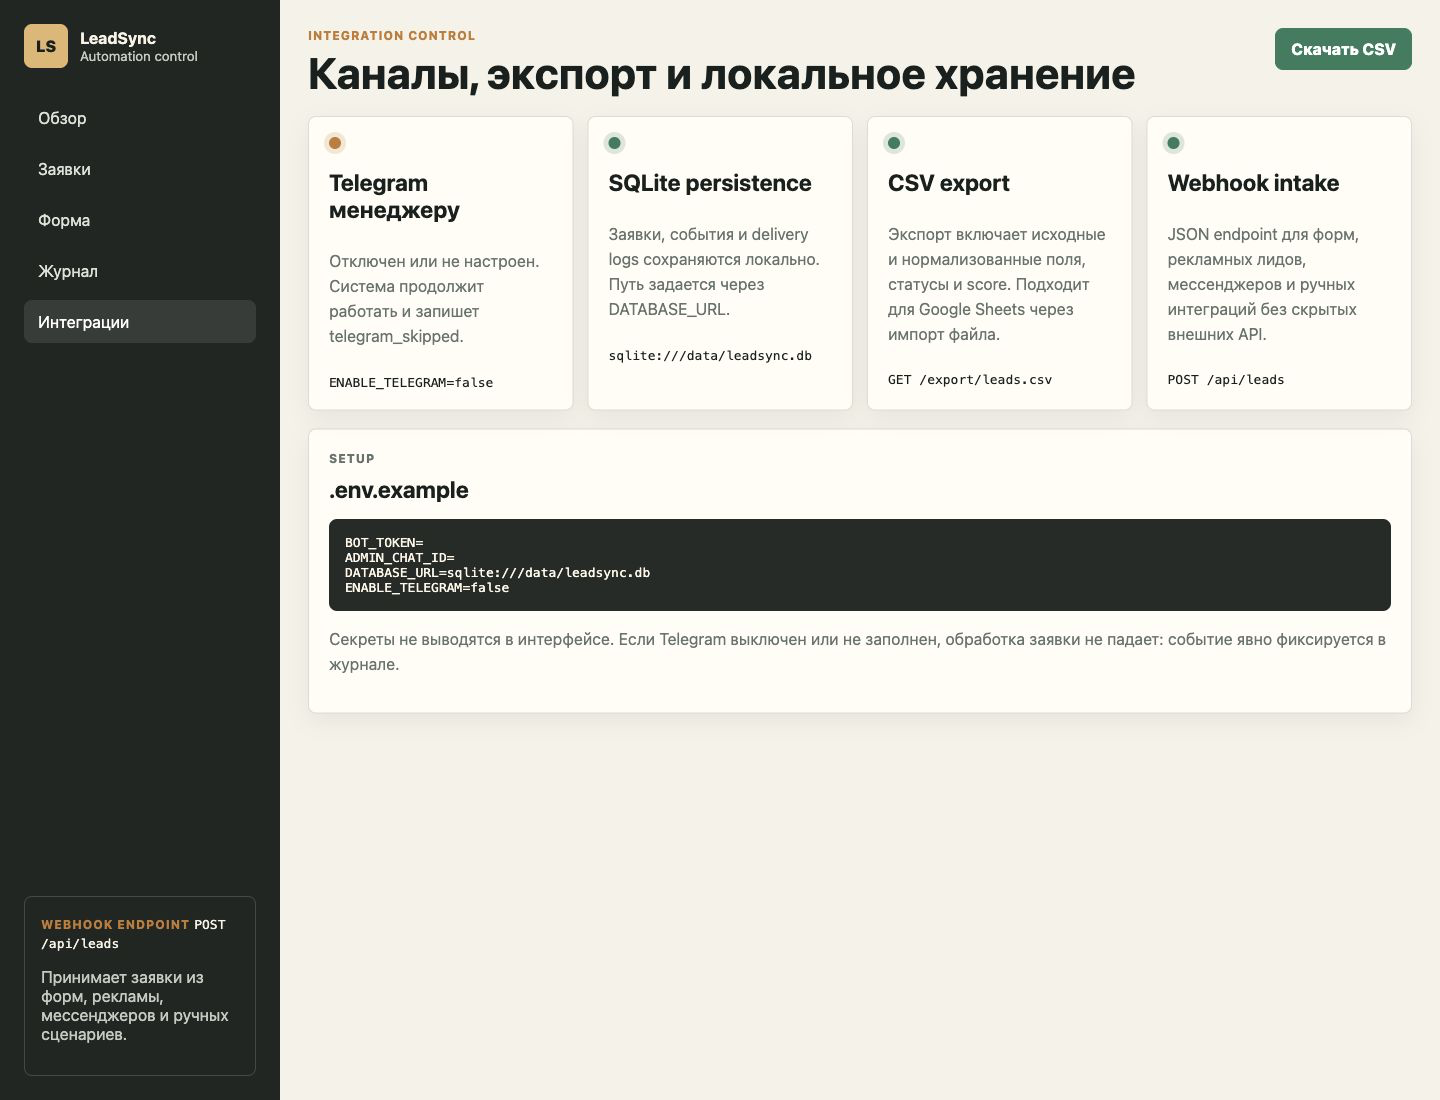
Task: Click the sqlite:///data/leadsync.db path in SQLite card
Action: (x=710, y=355)
